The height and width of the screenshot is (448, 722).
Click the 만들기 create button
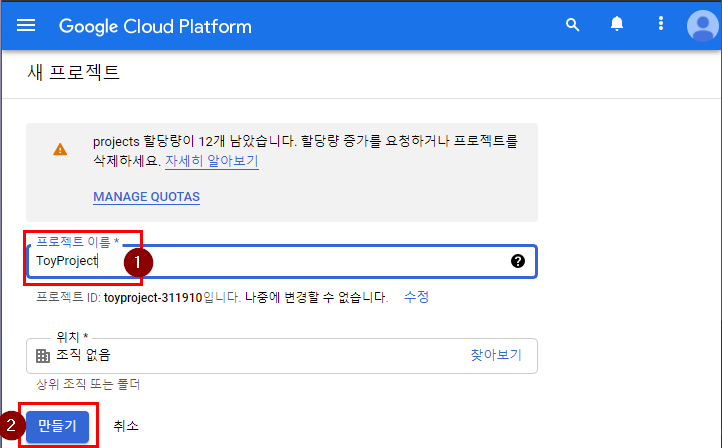point(58,426)
